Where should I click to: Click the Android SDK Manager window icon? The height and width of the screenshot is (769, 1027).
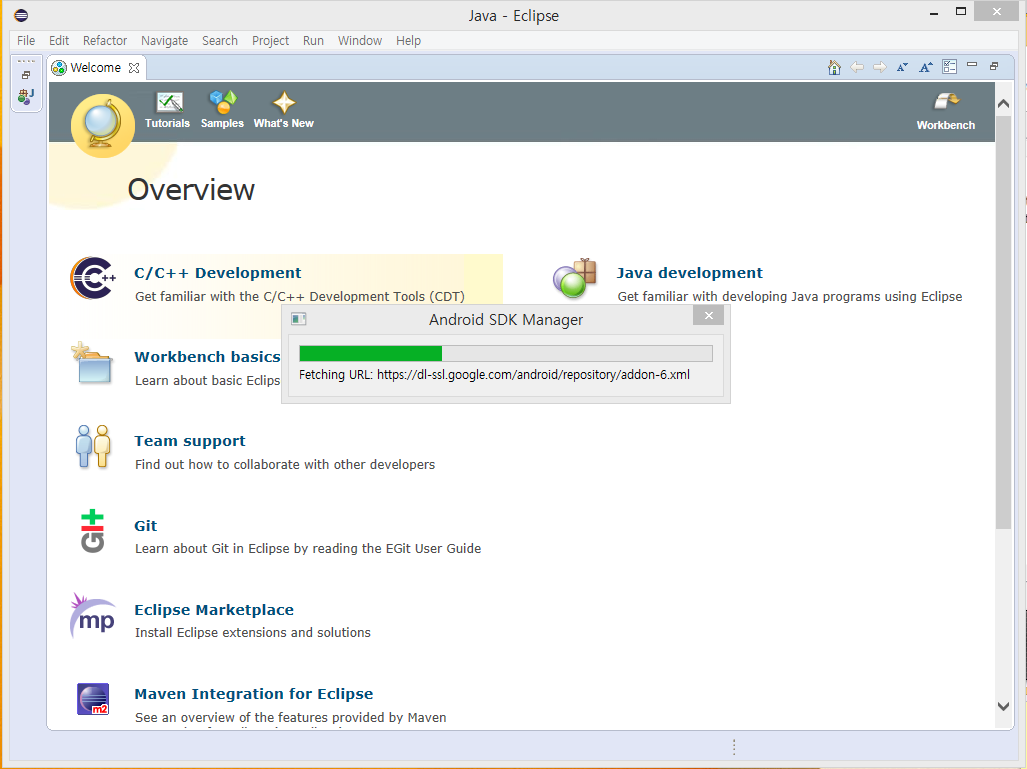tap(299, 319)
